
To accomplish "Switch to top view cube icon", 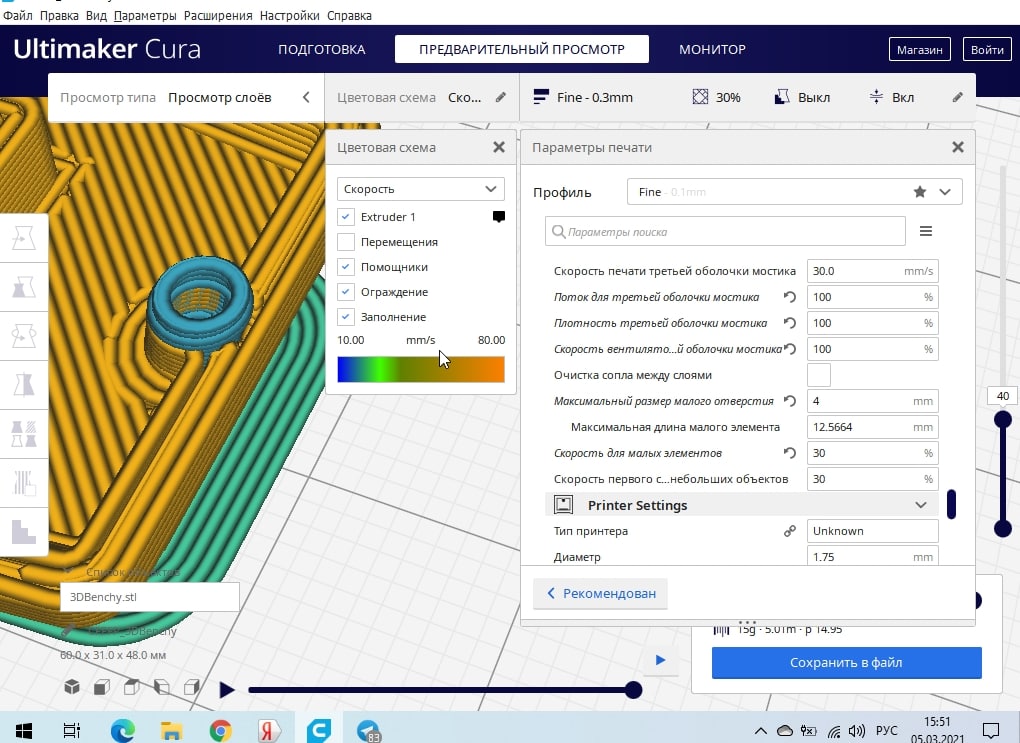I will [x=132, y=687].
